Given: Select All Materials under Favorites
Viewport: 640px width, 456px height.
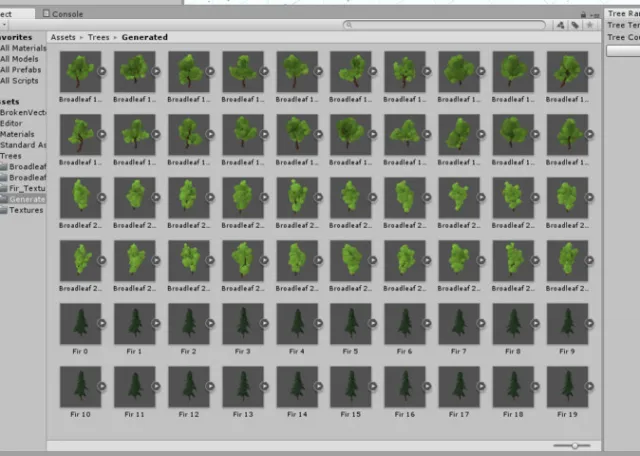Looking at the screenshot, I should pyautogui.click(x=23, y=48).
